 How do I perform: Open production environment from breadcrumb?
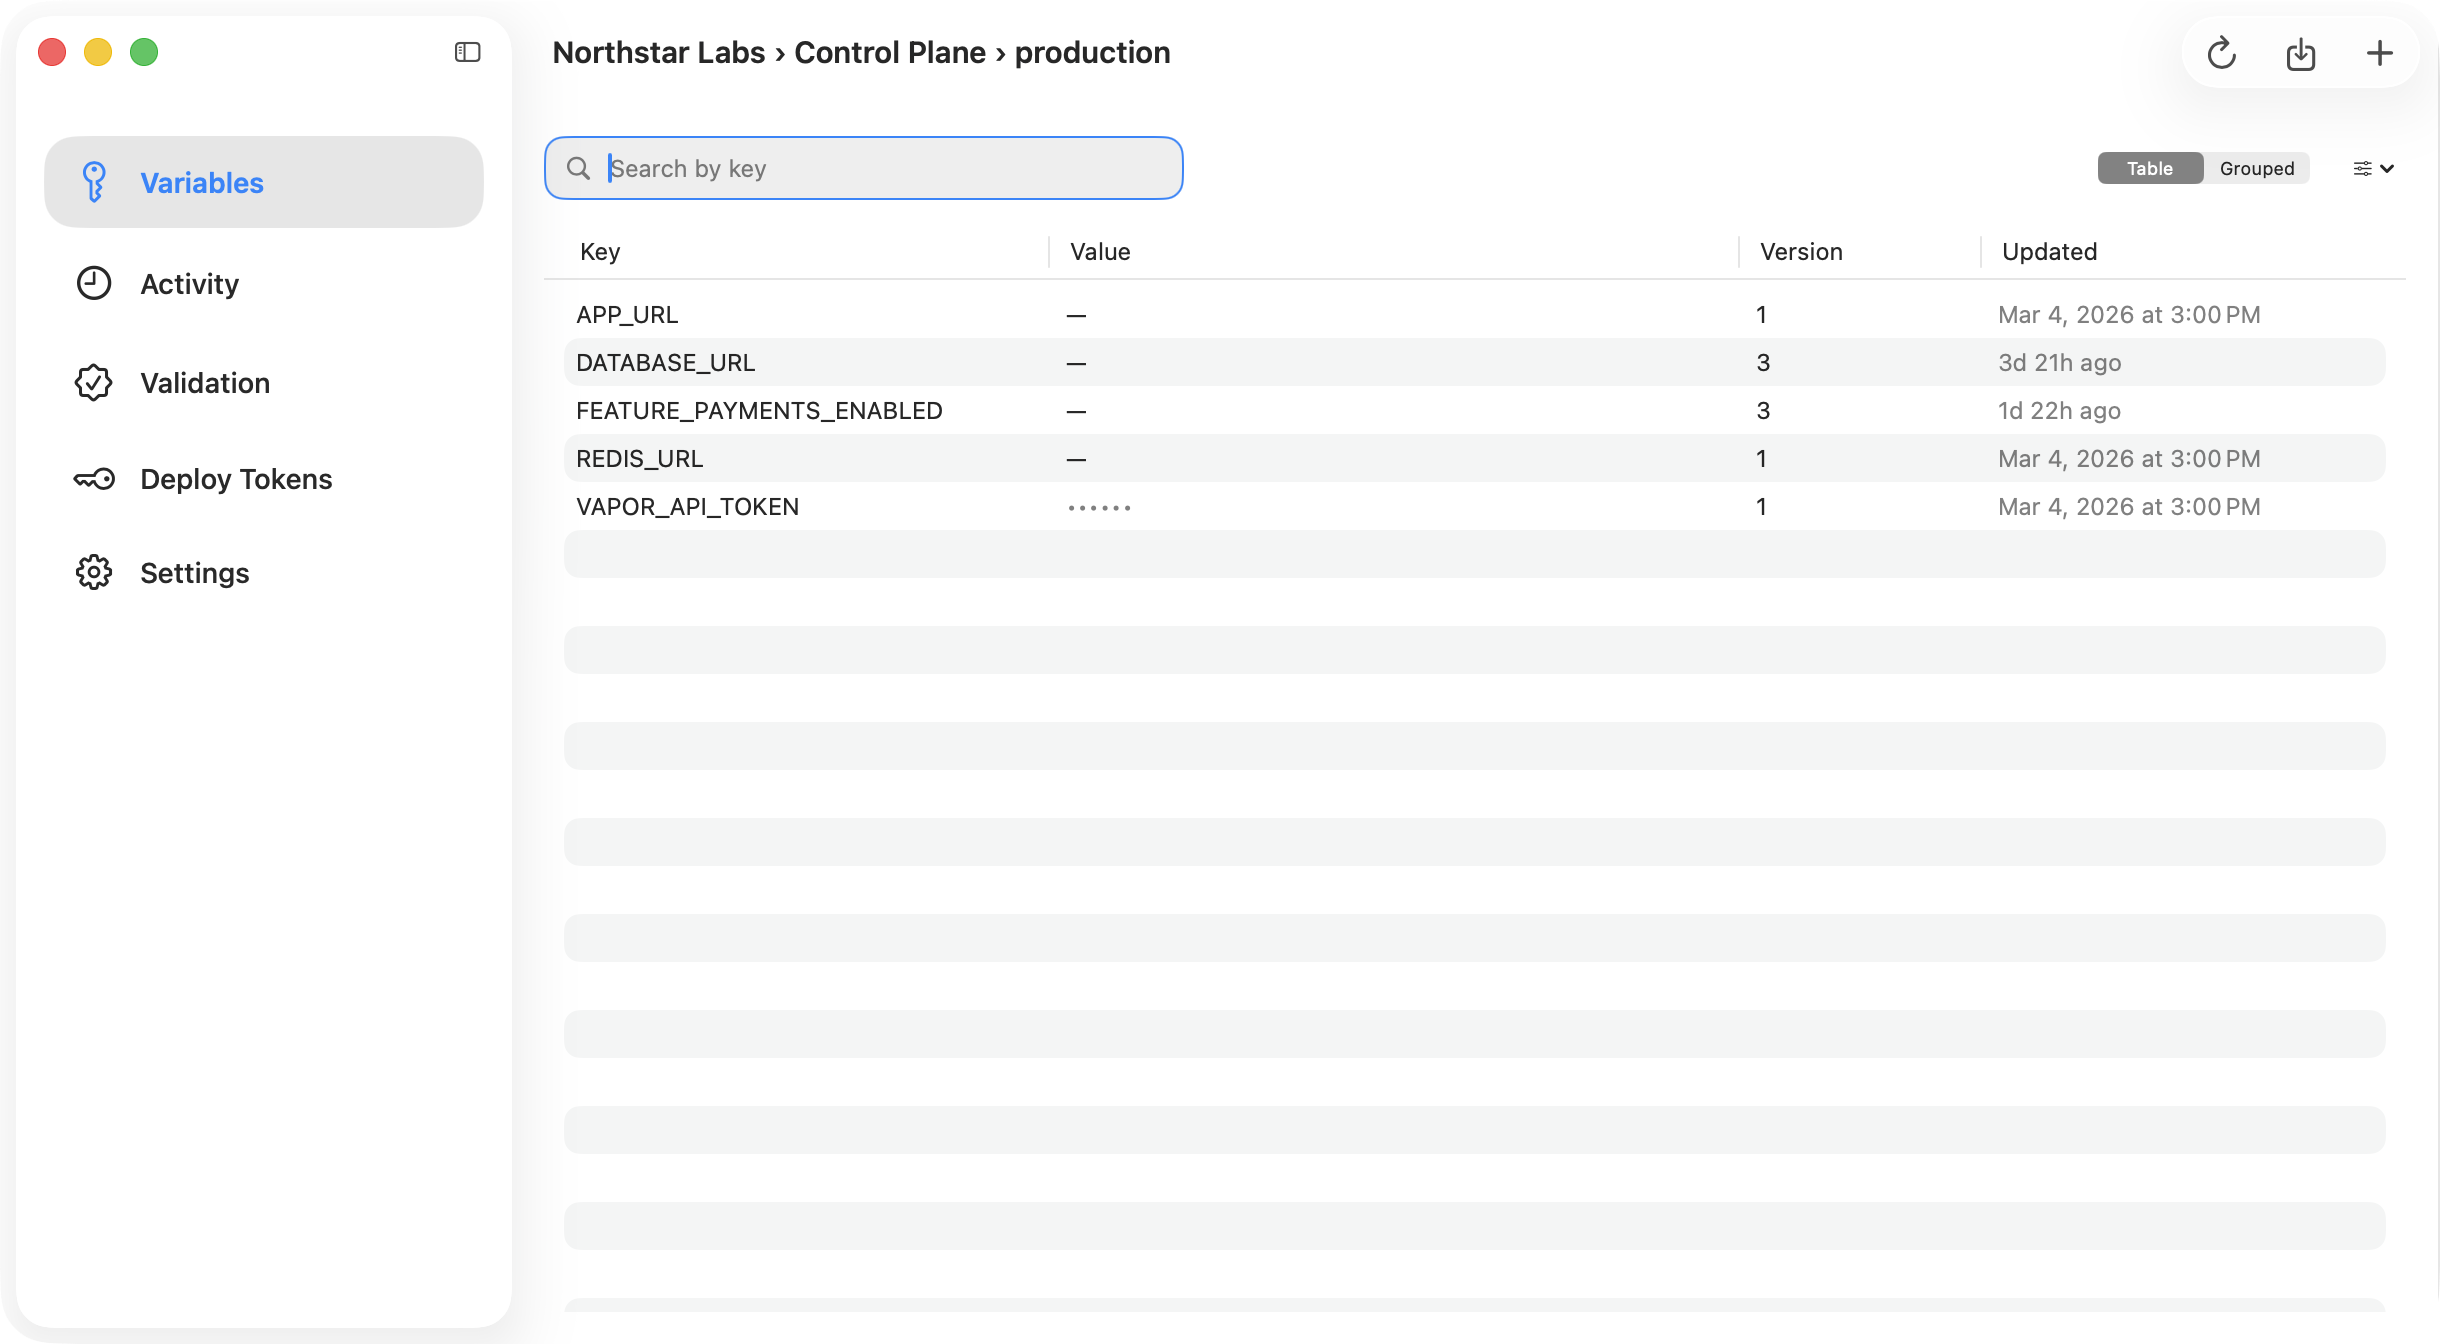click(x=1091, y=52)
